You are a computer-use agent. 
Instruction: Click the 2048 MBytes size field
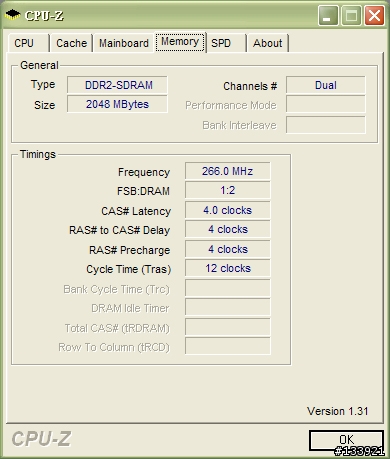coord(117,104)
